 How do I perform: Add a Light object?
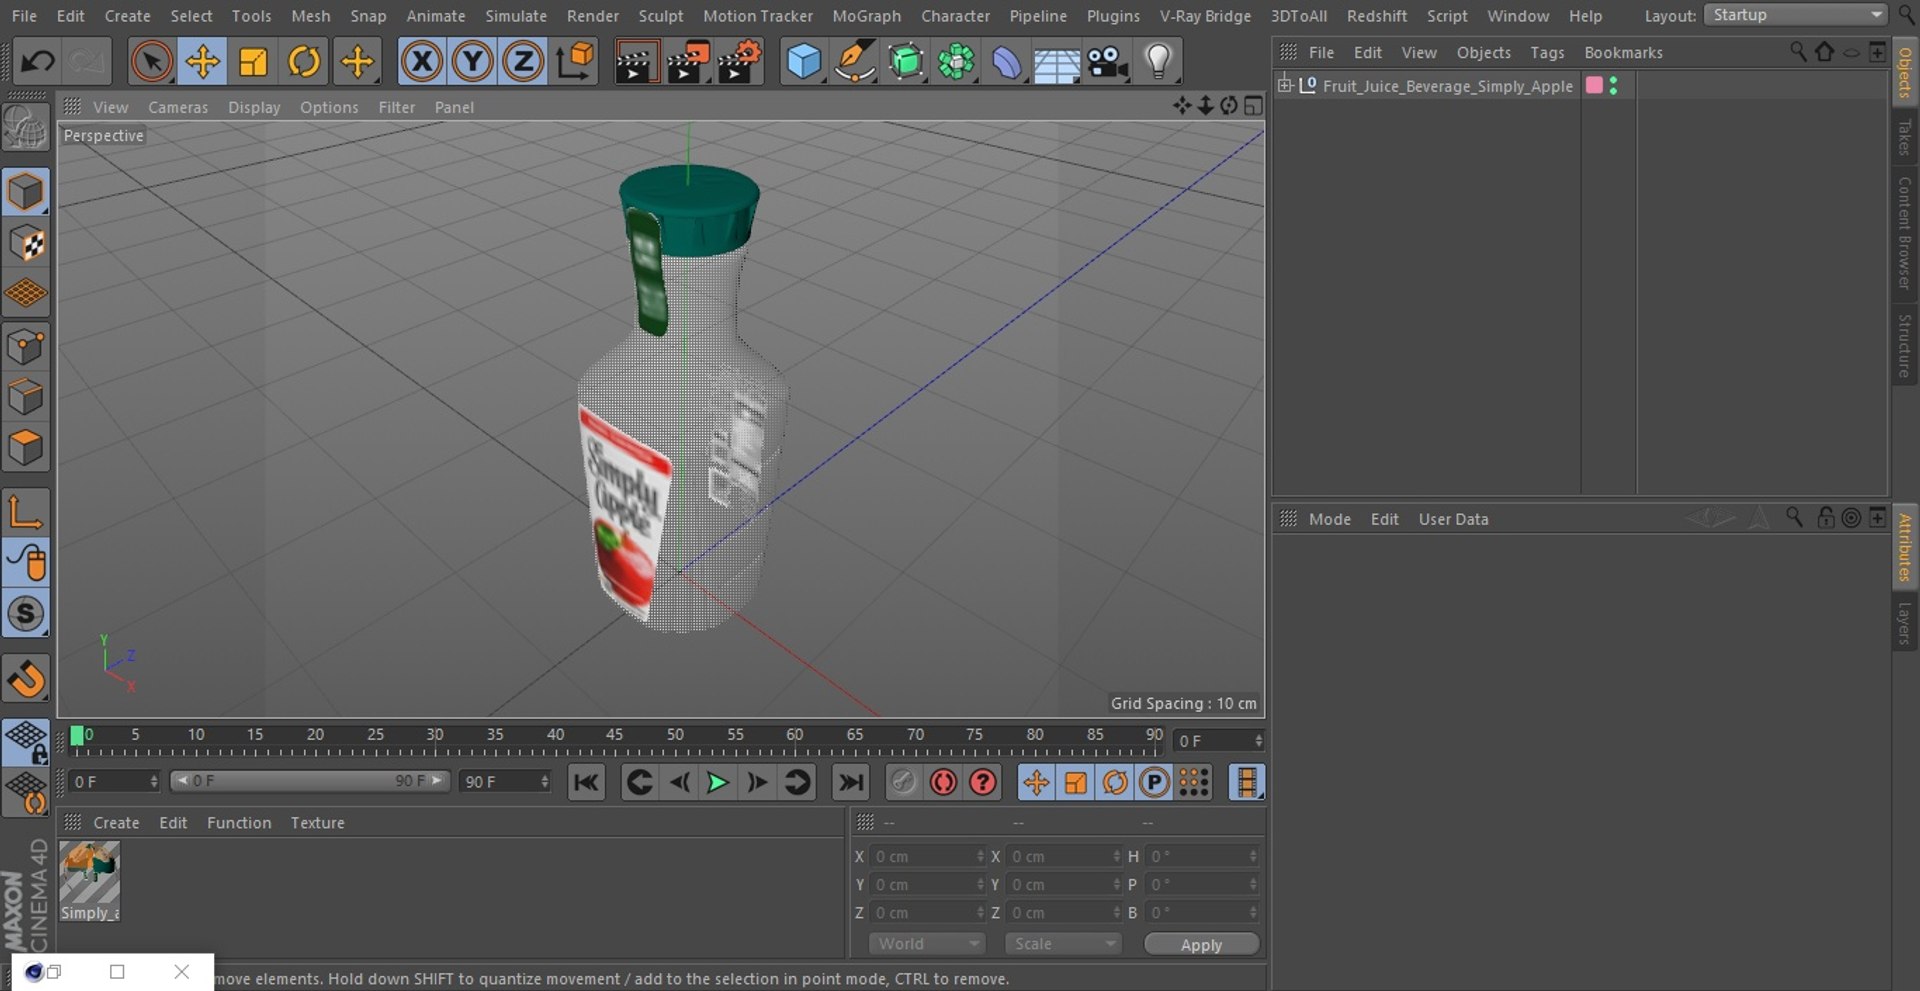point(1158,62)
